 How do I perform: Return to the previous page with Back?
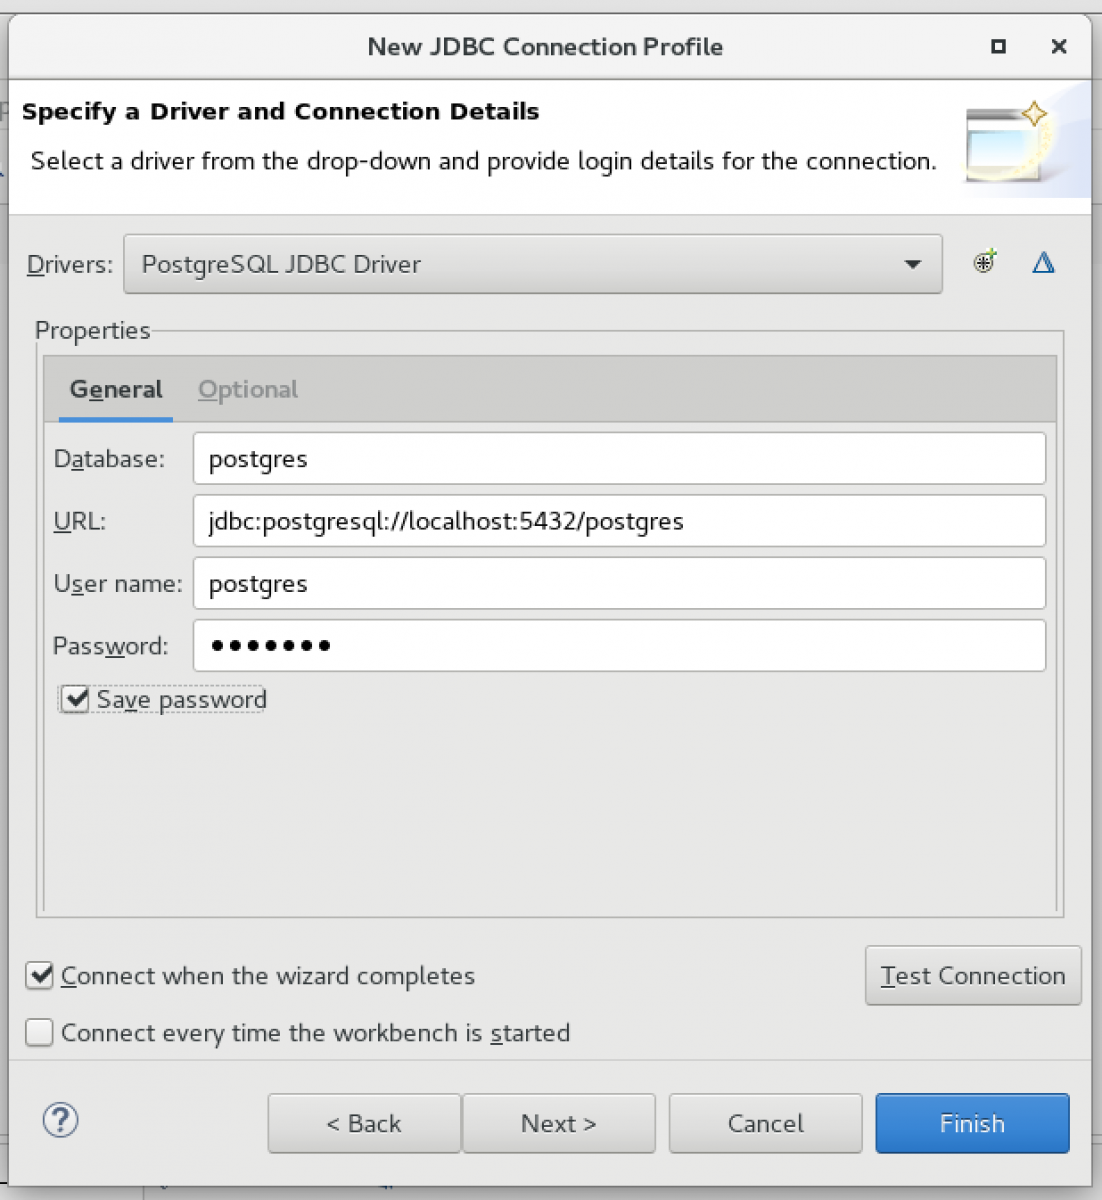click(363, 1123)
